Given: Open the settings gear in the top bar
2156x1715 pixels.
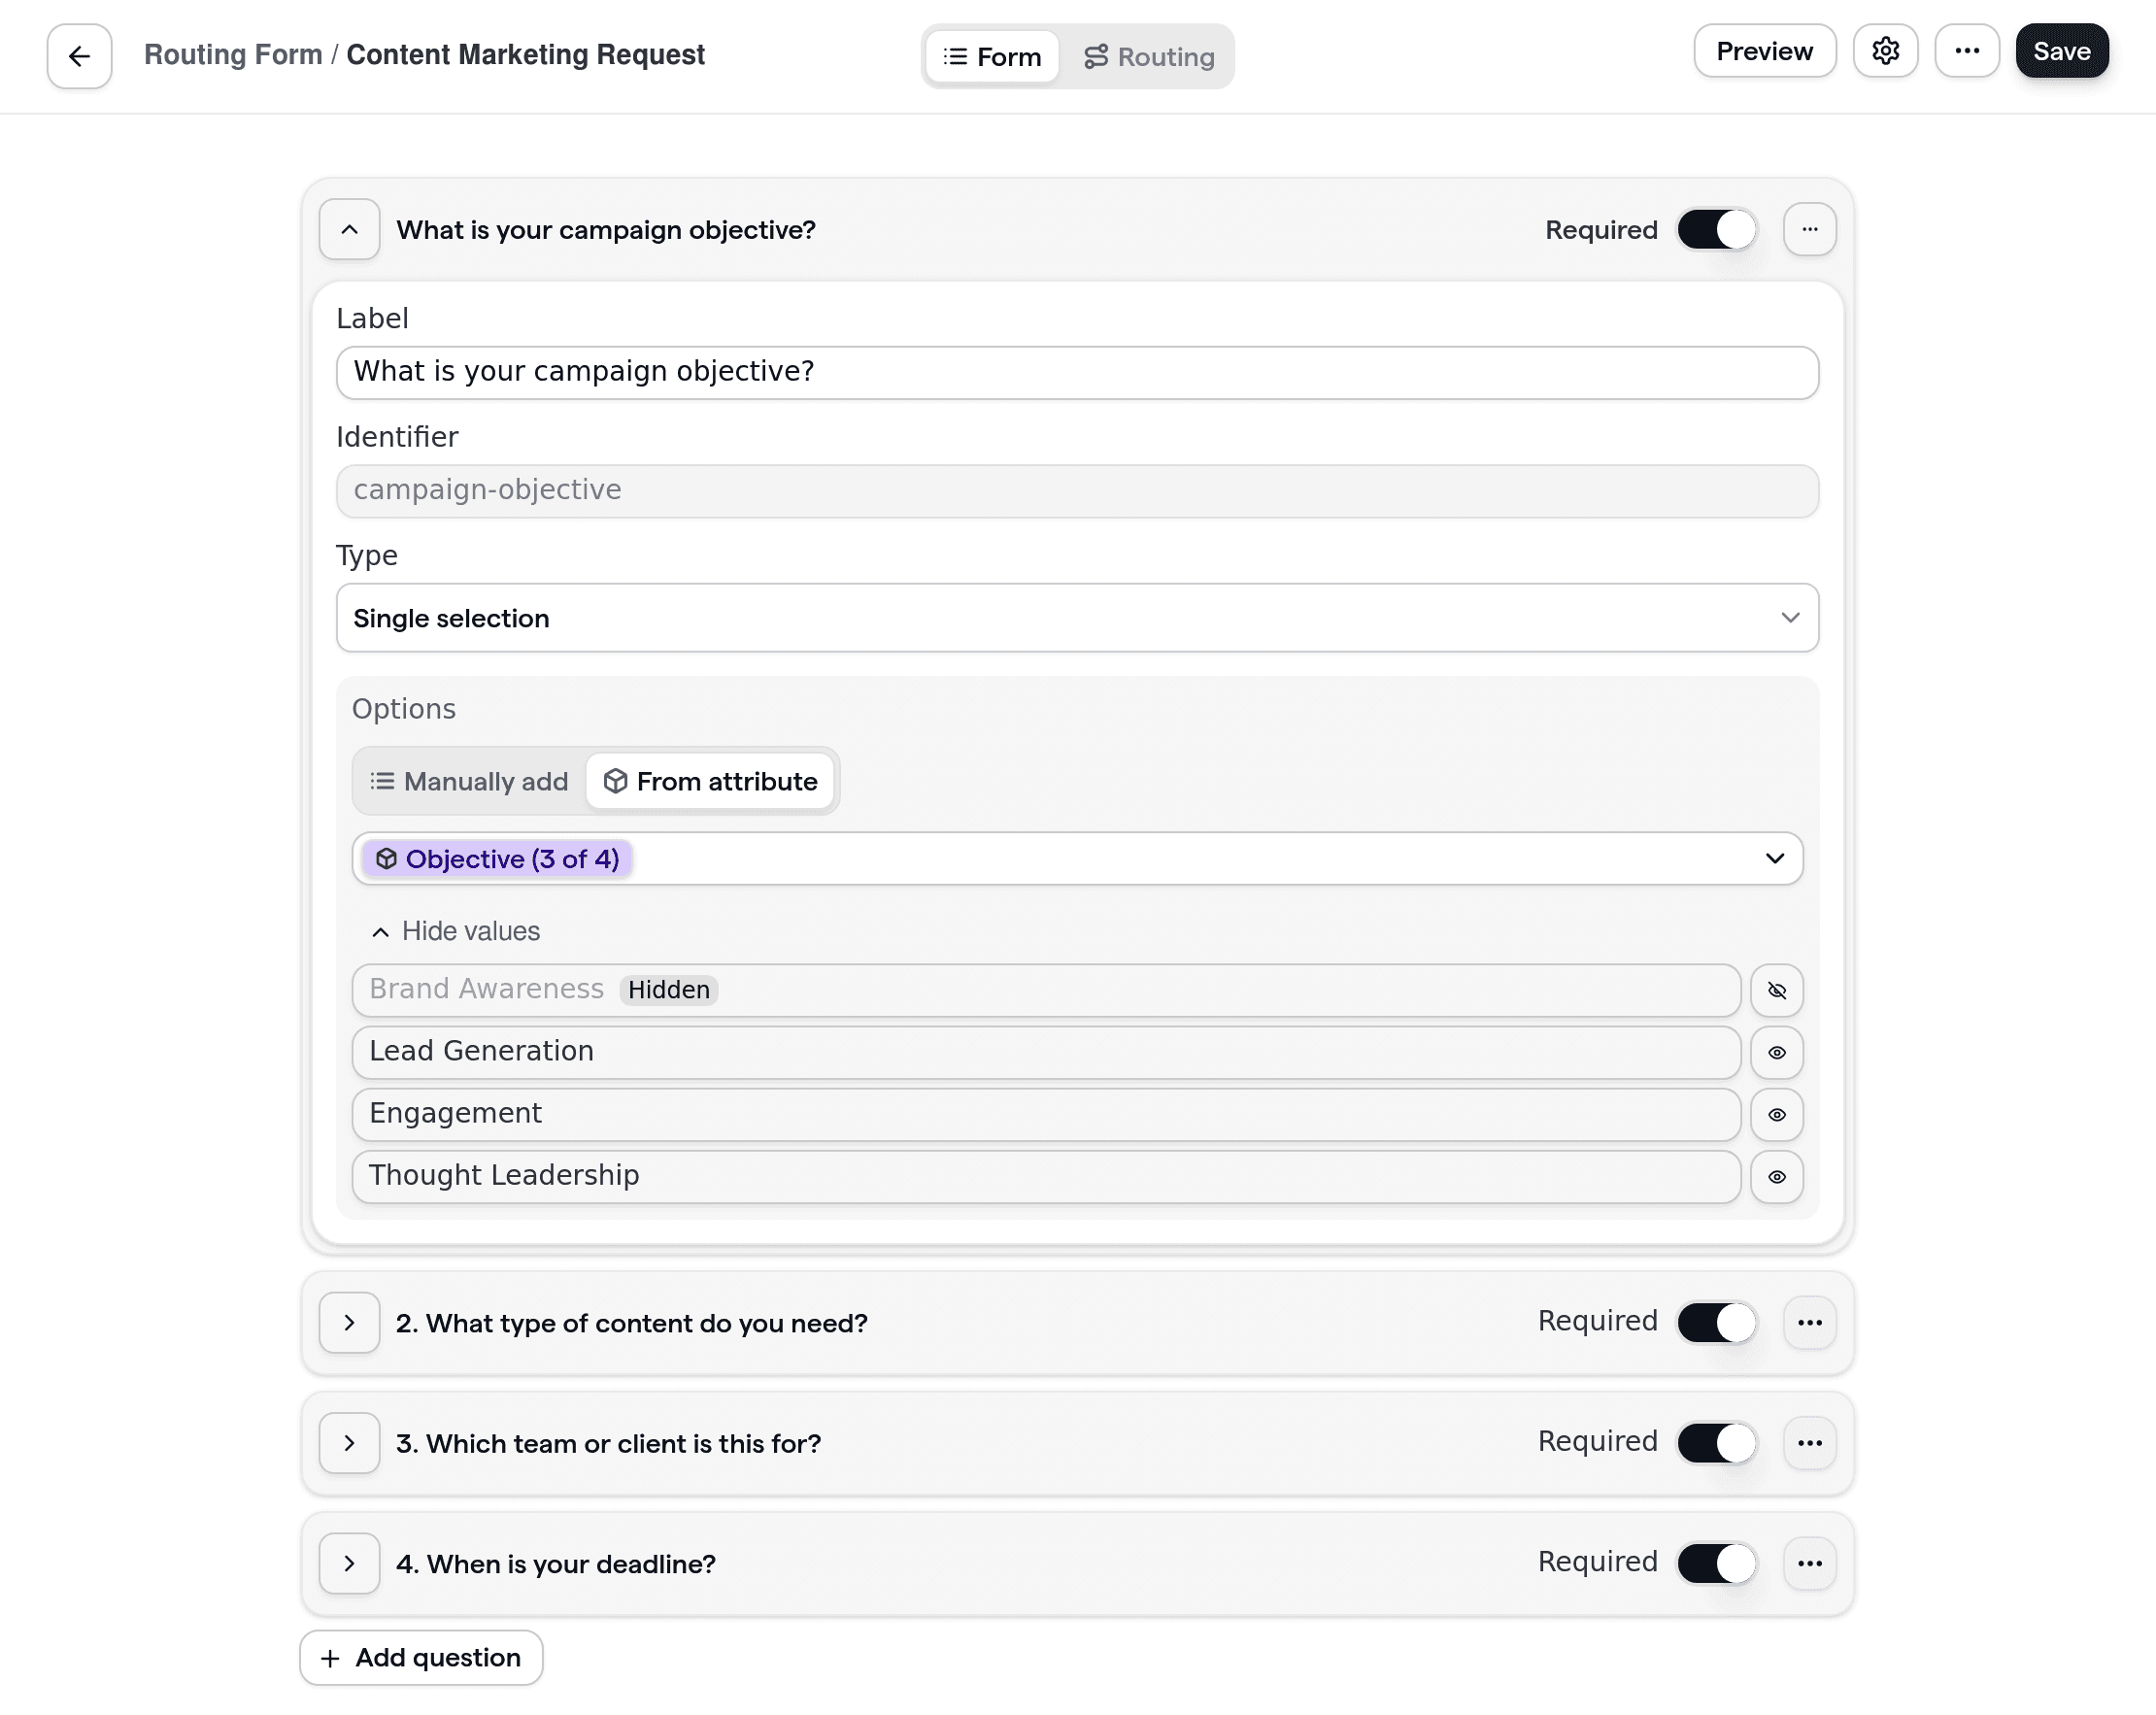Looking at the screenshot, I should point(1886,50).
